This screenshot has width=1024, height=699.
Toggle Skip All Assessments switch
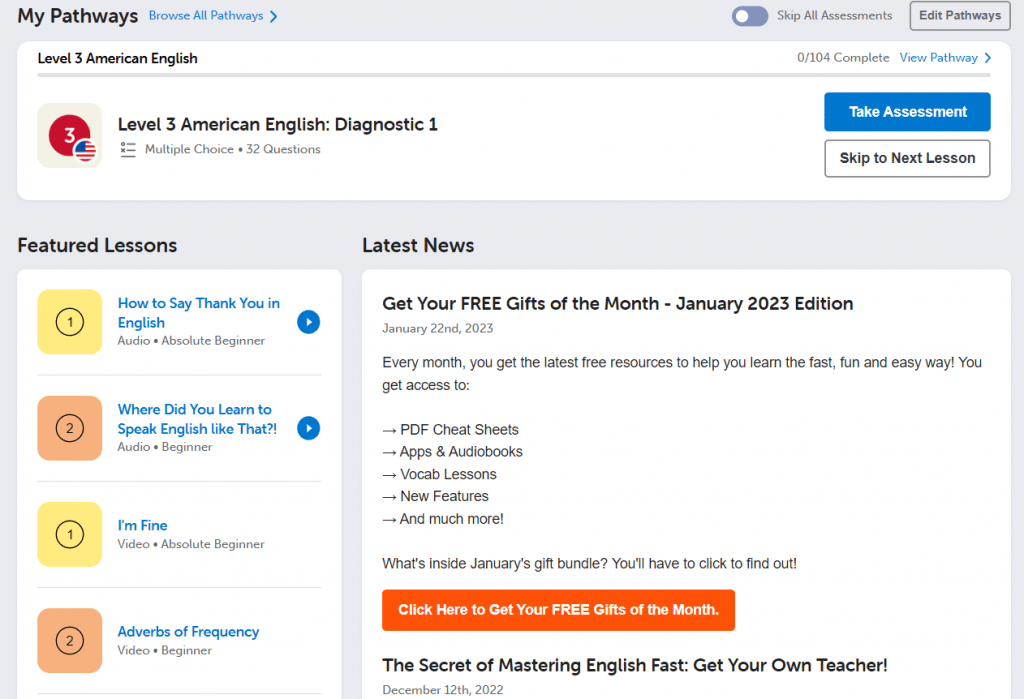[750, 16]
